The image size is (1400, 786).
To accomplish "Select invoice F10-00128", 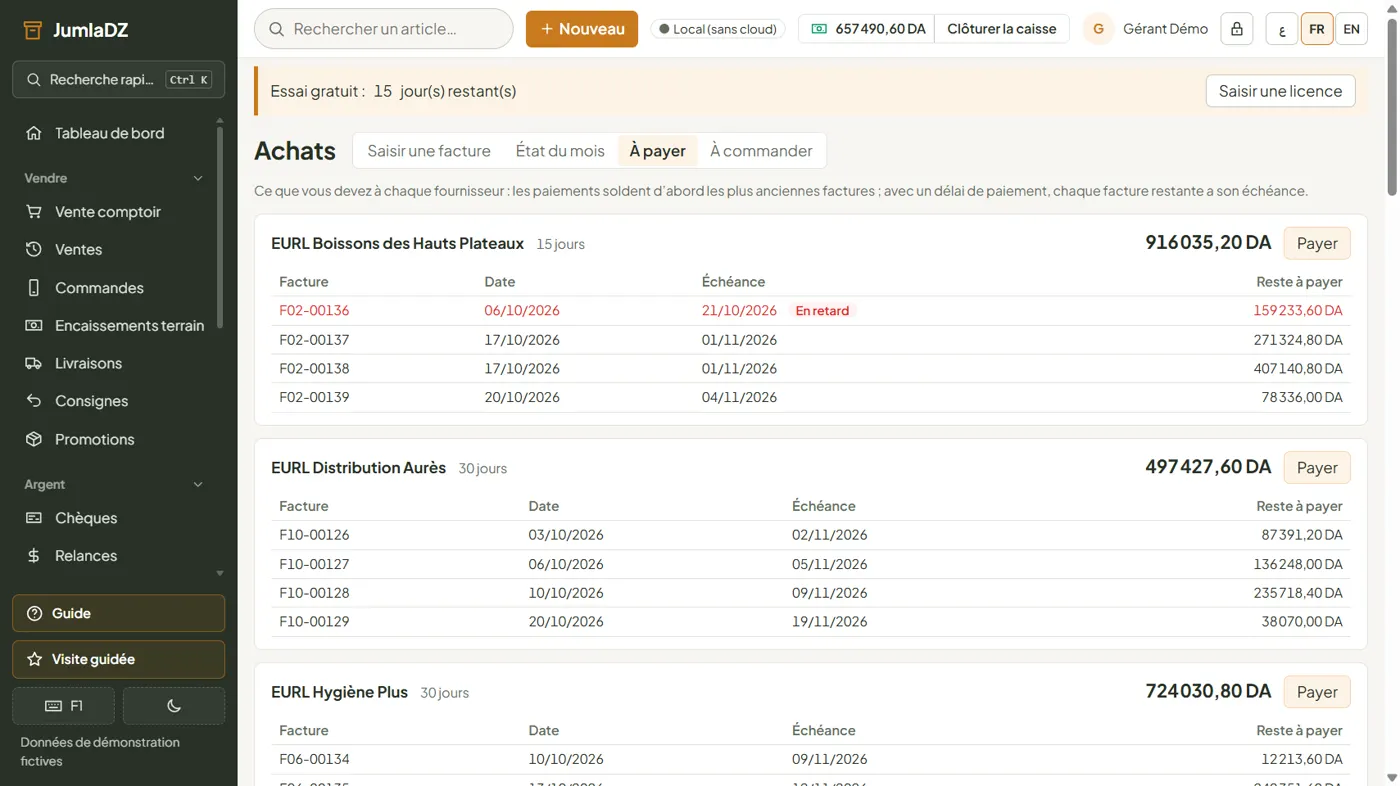I will pos(811,593).
